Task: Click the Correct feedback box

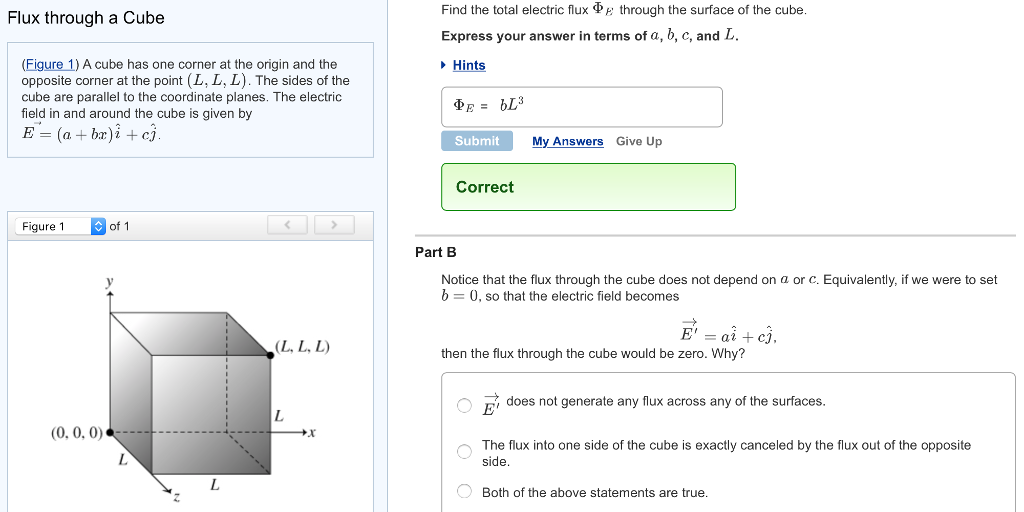Action: tap(588, 187)
